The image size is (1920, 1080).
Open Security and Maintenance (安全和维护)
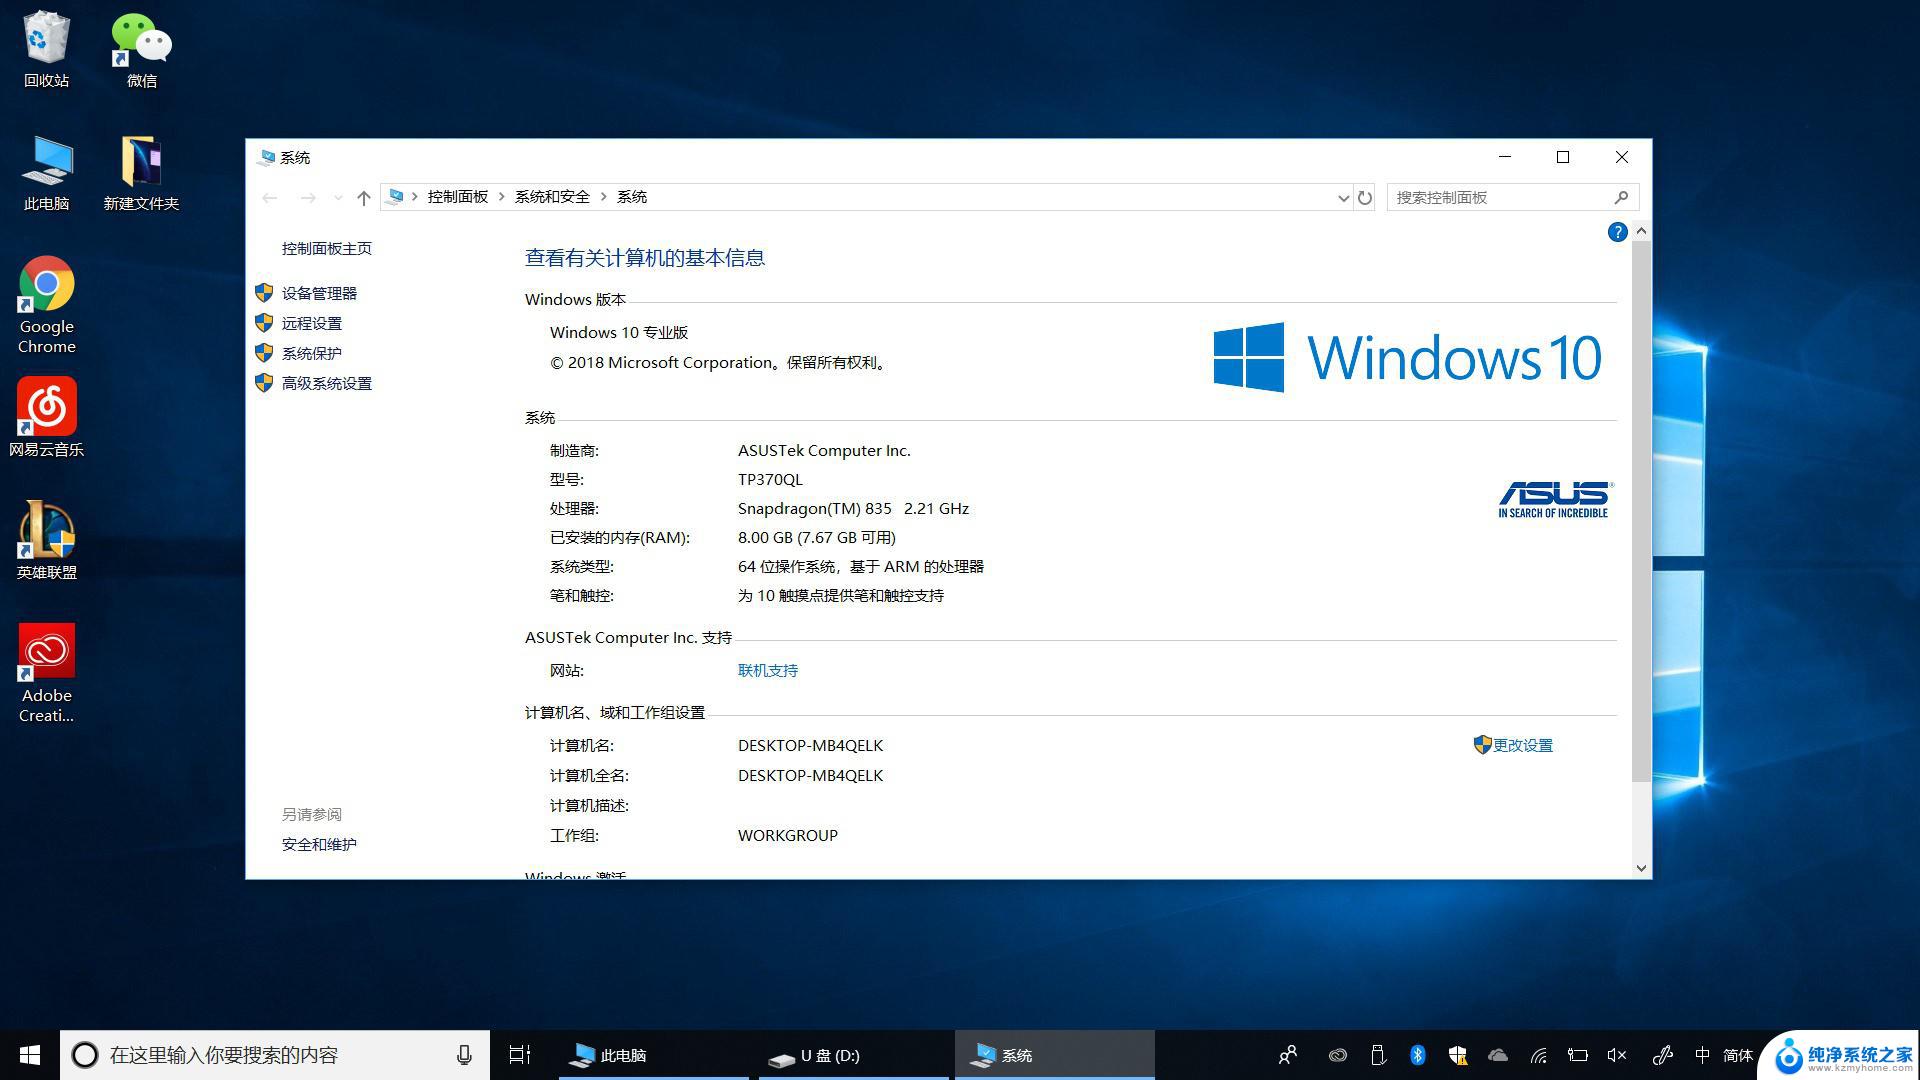[x=319, y=844]
